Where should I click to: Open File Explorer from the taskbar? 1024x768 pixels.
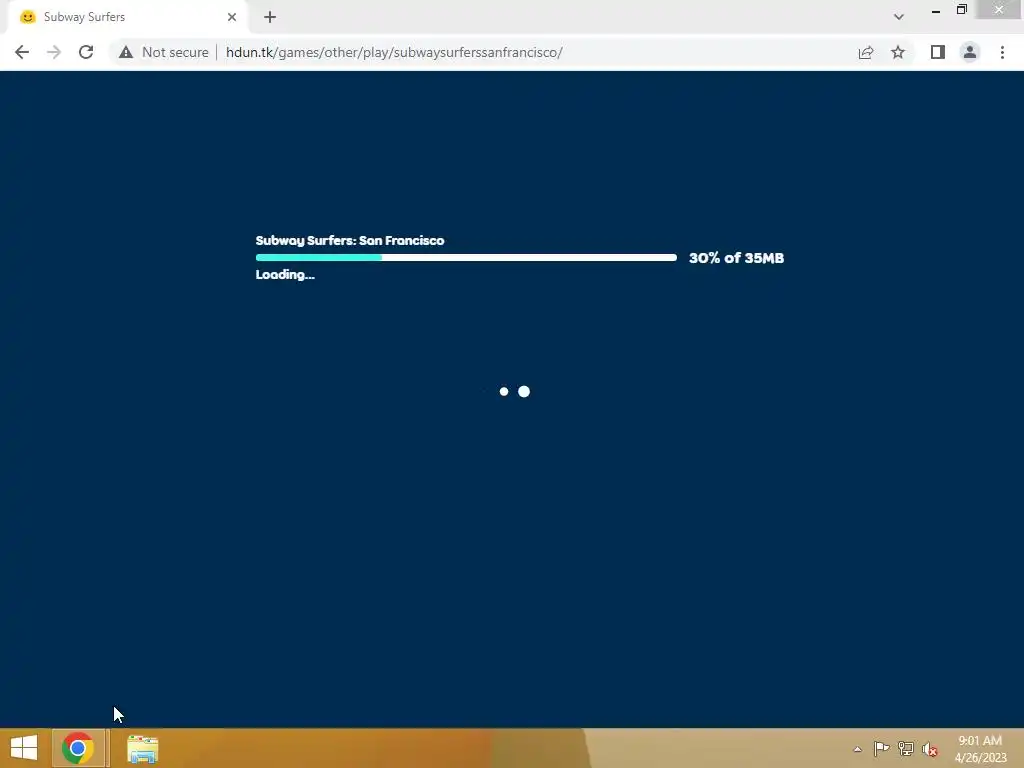point(142,749)
